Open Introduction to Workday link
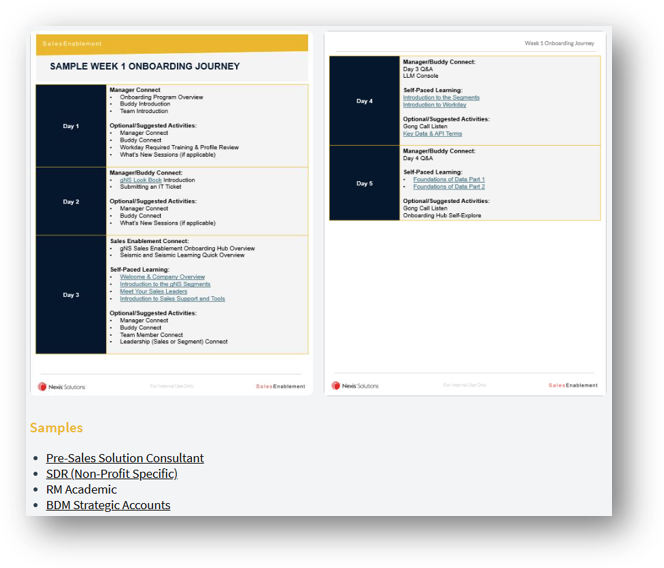Viewport: 664px width, 568px height. [x=434, y=105]
